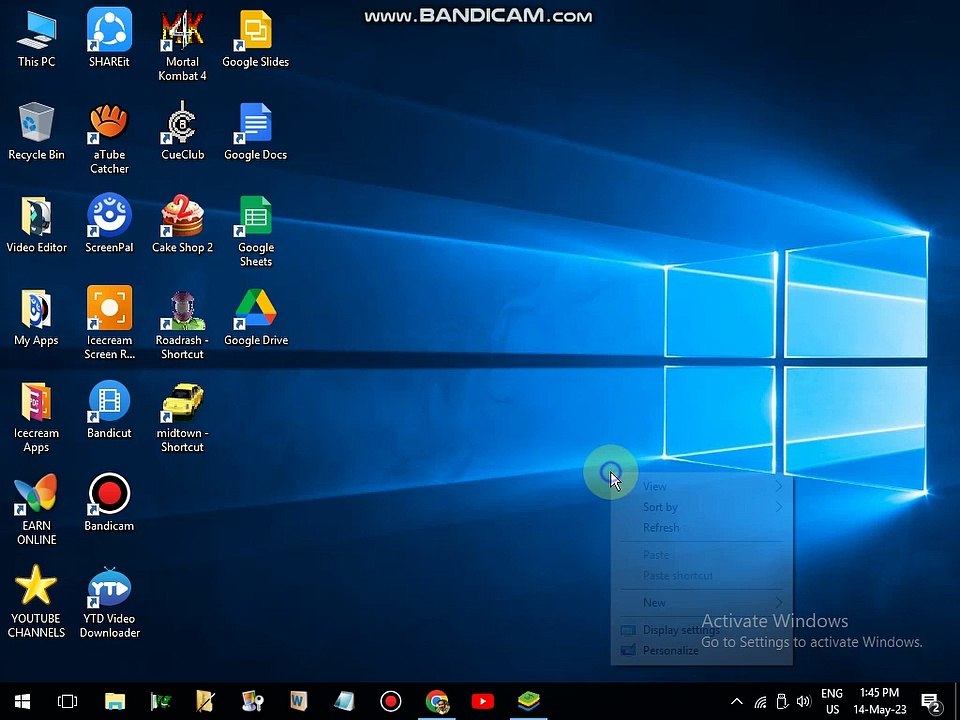
Task: Open Wi-Fi network flyout
Action: click(x=760, y=702)
